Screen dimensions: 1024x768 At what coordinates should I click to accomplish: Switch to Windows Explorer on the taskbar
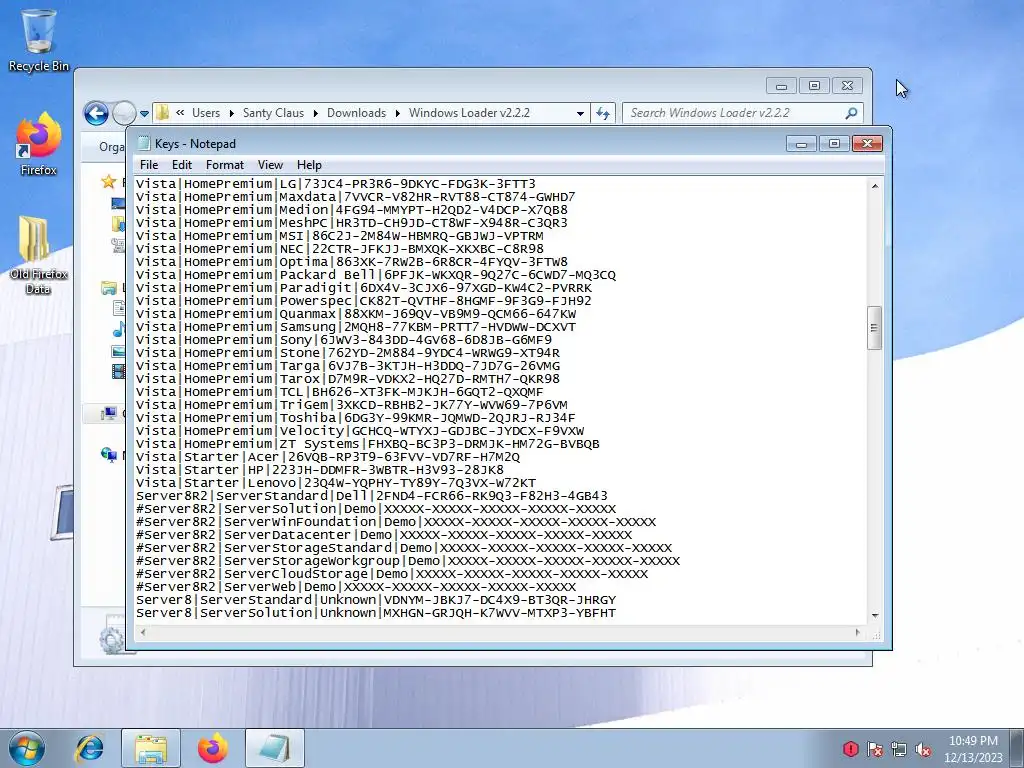point(151,748)
